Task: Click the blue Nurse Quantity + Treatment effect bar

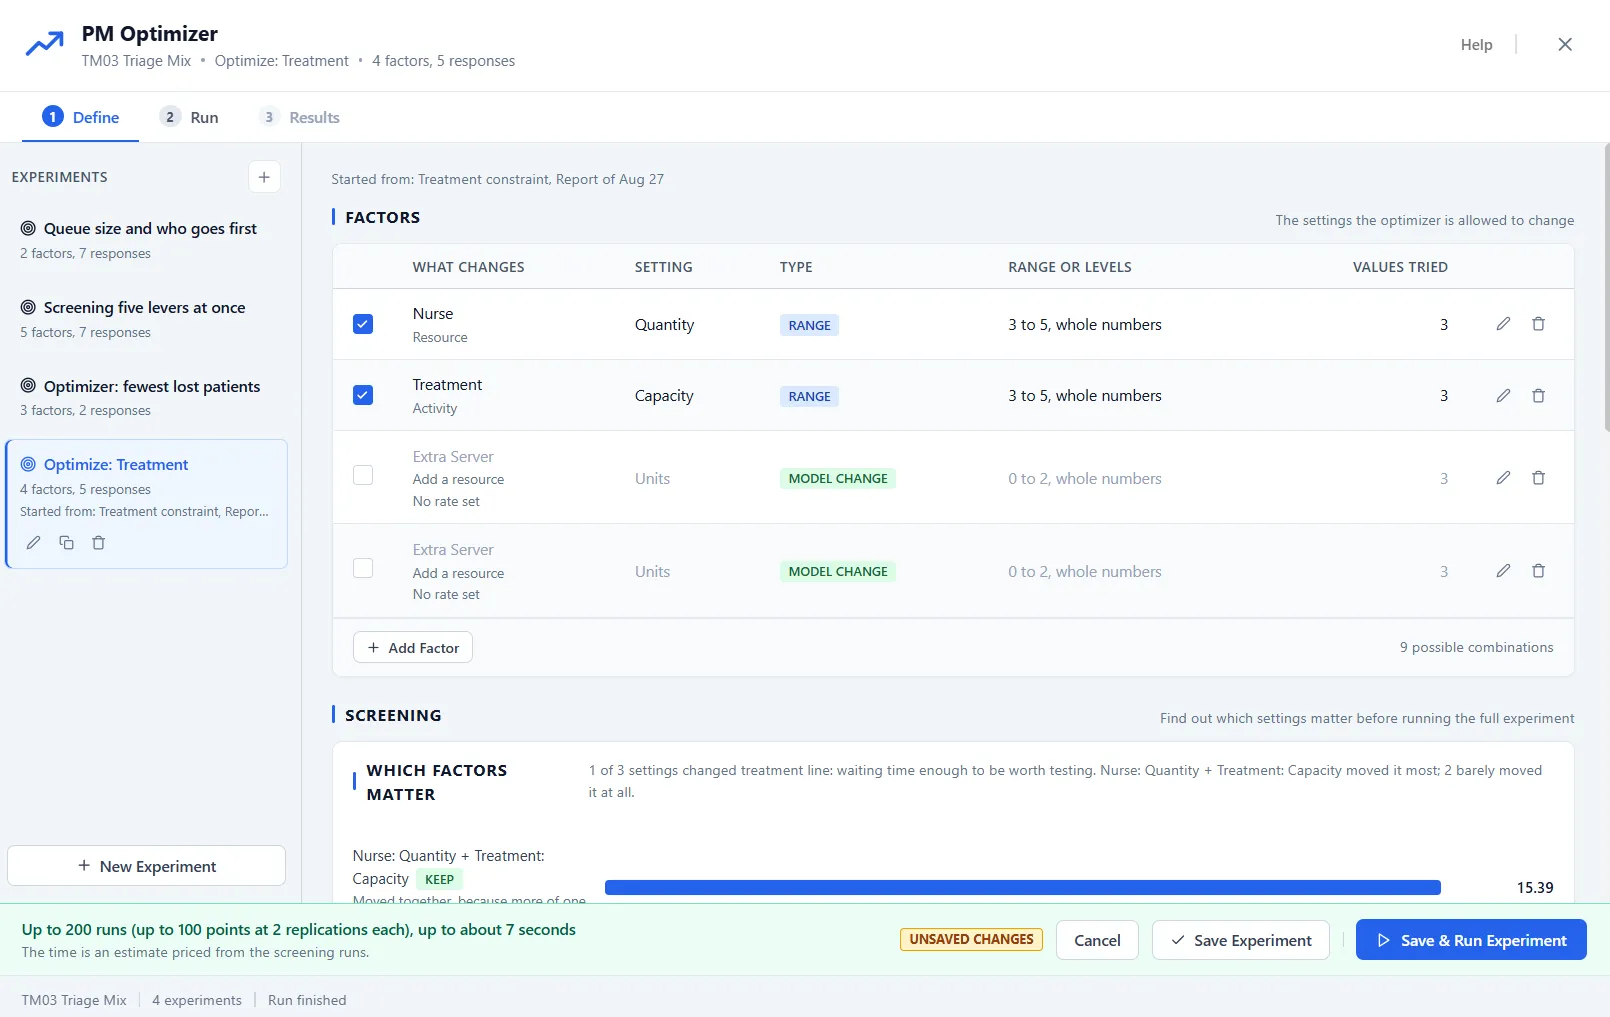Action: pyautogui.click(x=1022, y=887)
